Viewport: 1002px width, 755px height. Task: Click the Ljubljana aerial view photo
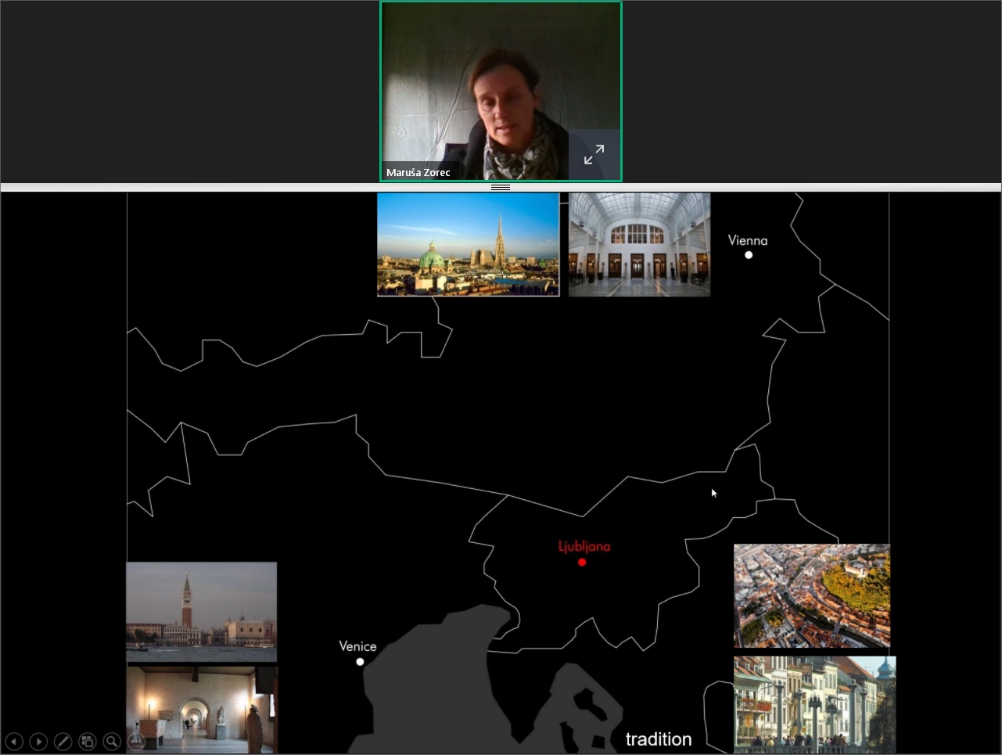tap(812, 595)
